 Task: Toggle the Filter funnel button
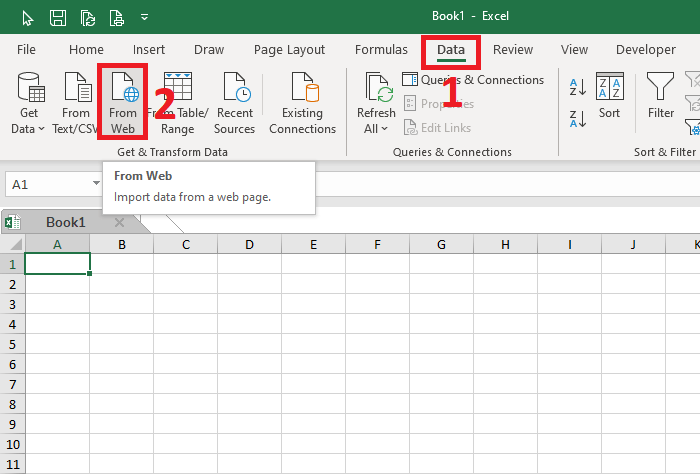click(x=661, y=96)
